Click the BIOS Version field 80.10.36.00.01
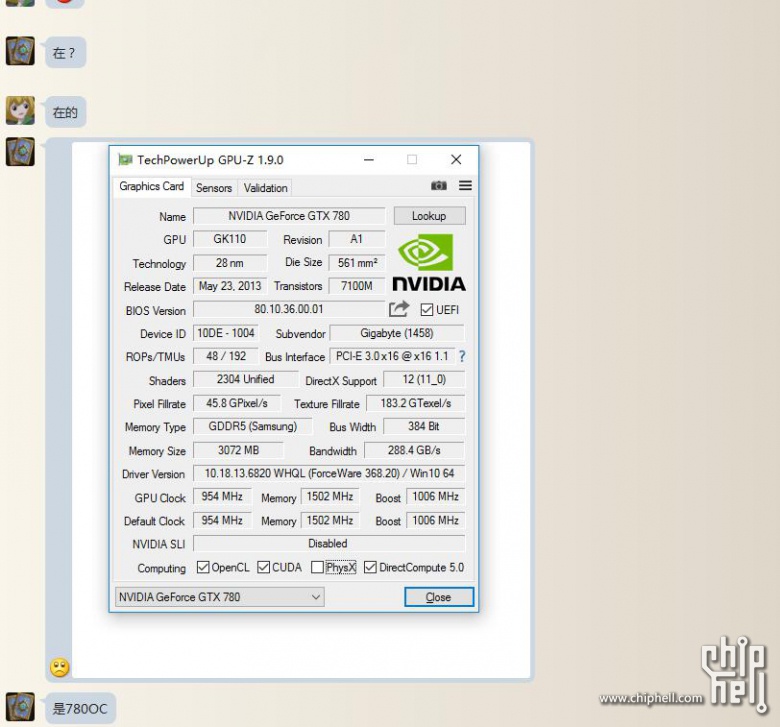Viewport: 780px width, 727px height. click(x=289, y=309)
